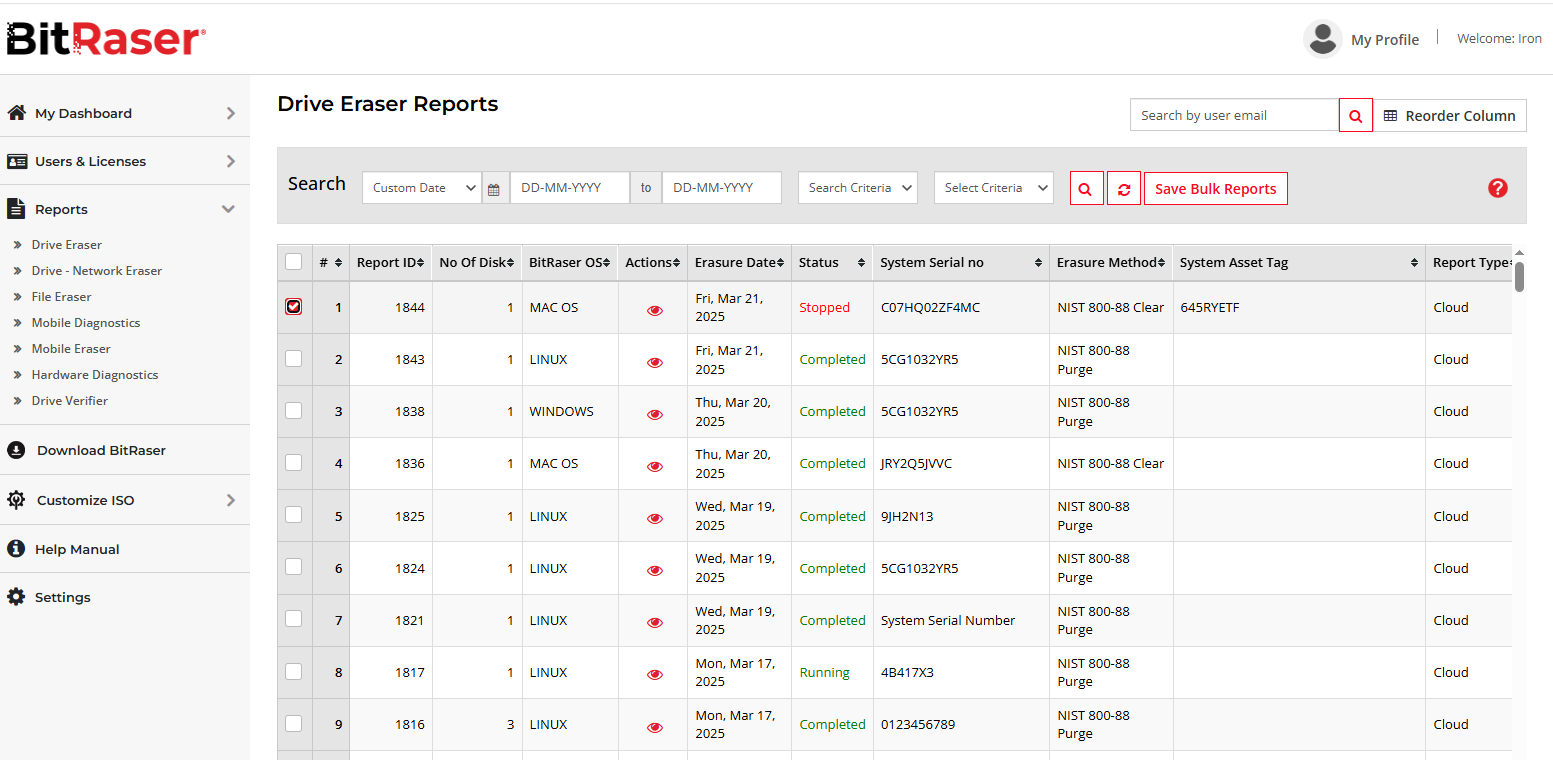This screenshot has height=760, width=1553.
Task: Focus the Search by user email field
Action: pyautogui.click(x=1234, y=116)
